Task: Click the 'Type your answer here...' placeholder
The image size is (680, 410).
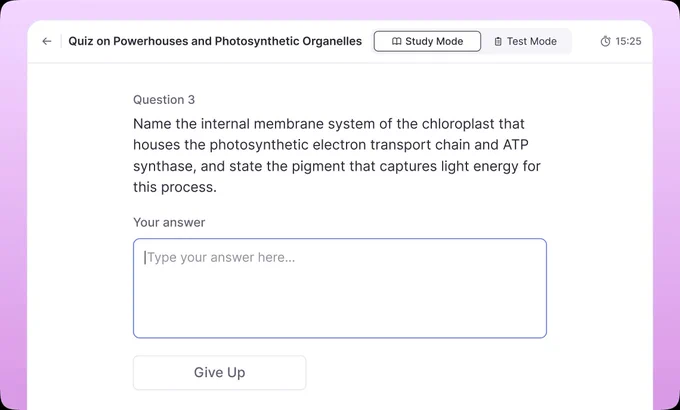Action: pos(221,258)
